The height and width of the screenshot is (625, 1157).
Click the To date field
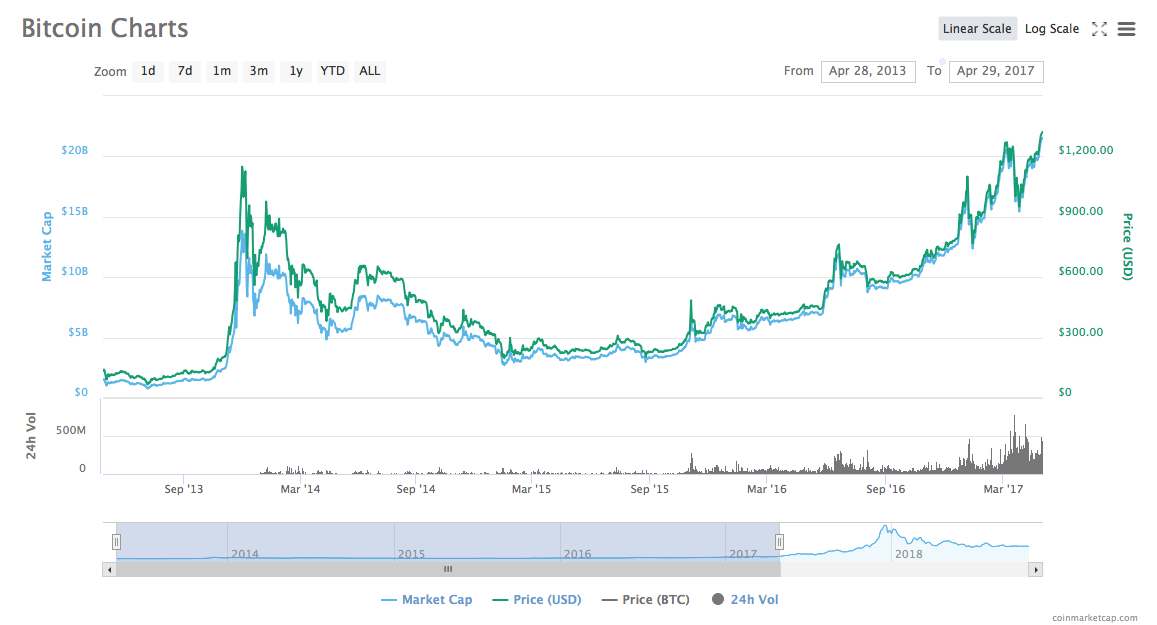pos(995,71)
